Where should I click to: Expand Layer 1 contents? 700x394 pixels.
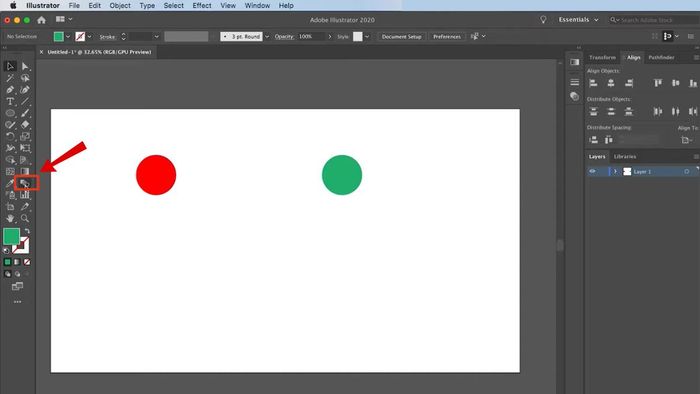[615, 171]
